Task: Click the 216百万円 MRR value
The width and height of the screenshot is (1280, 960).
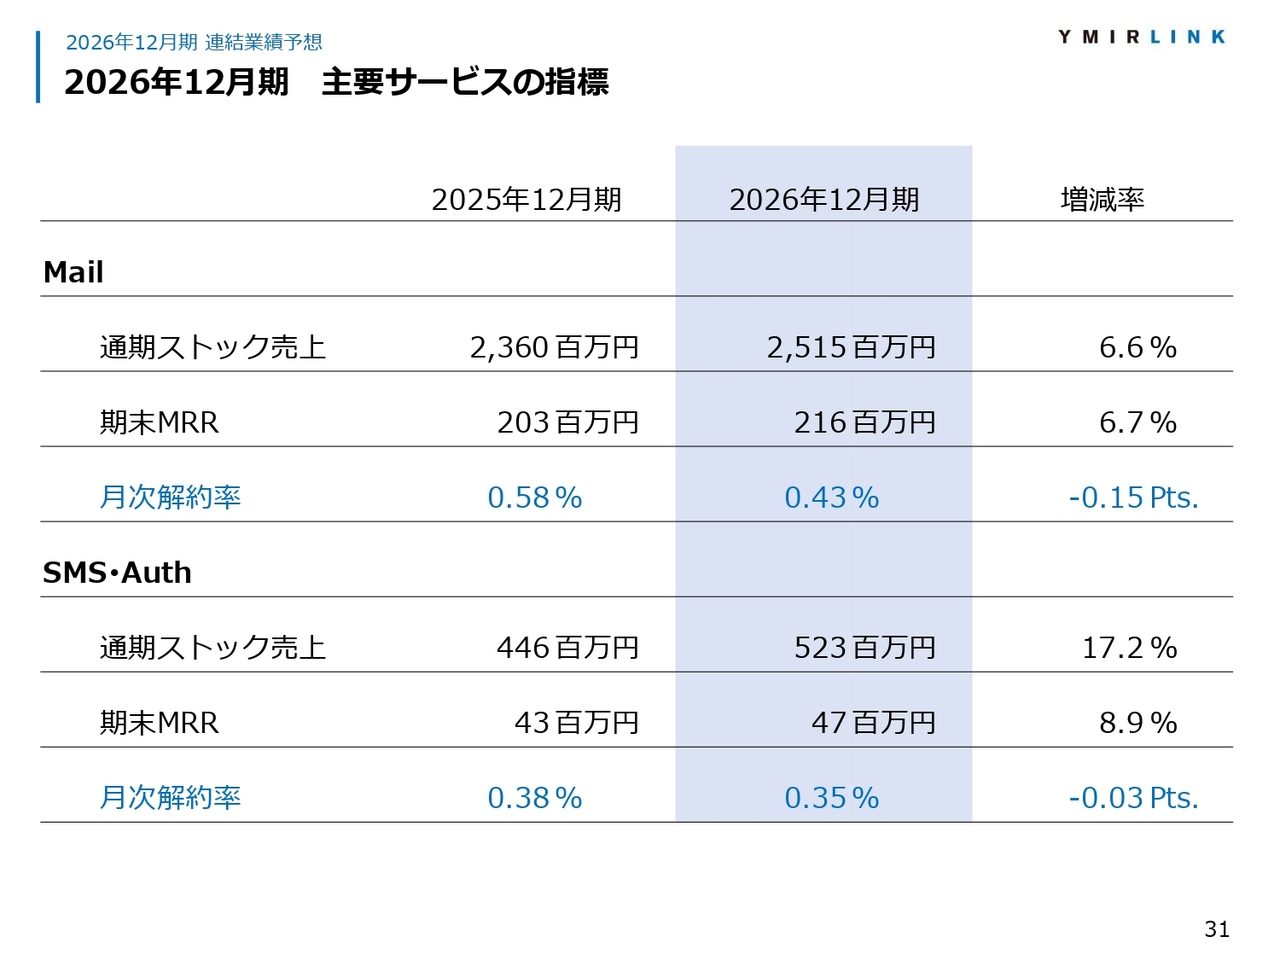Action: click(865, 422)
